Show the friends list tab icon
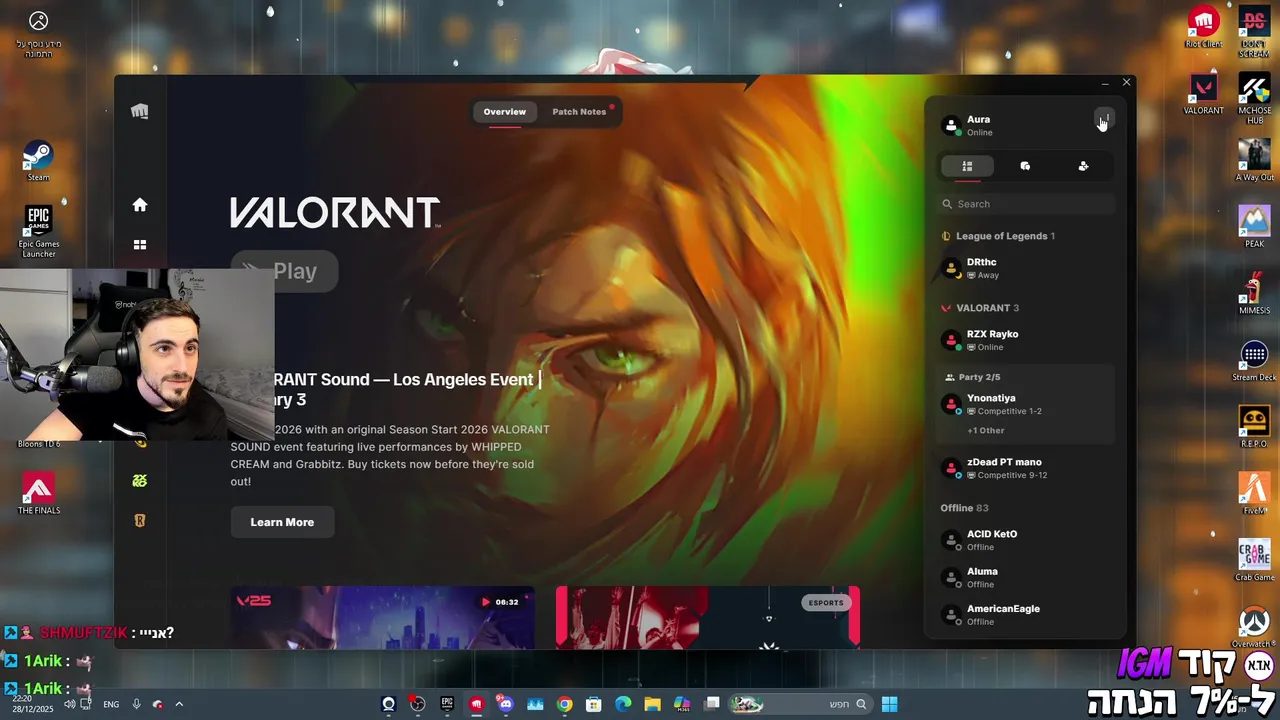 point(967,166)
